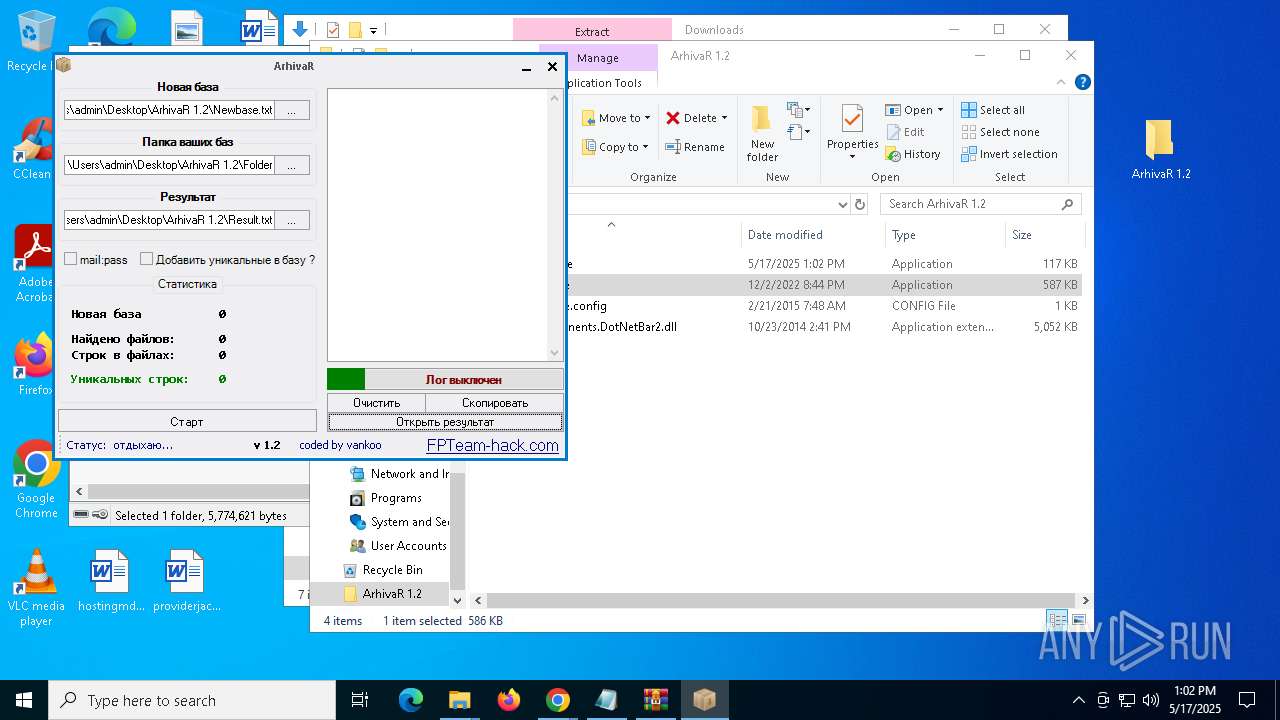Click the Скопировать button
This screenshot has width=1280, height=720.
tap(495, 403)
